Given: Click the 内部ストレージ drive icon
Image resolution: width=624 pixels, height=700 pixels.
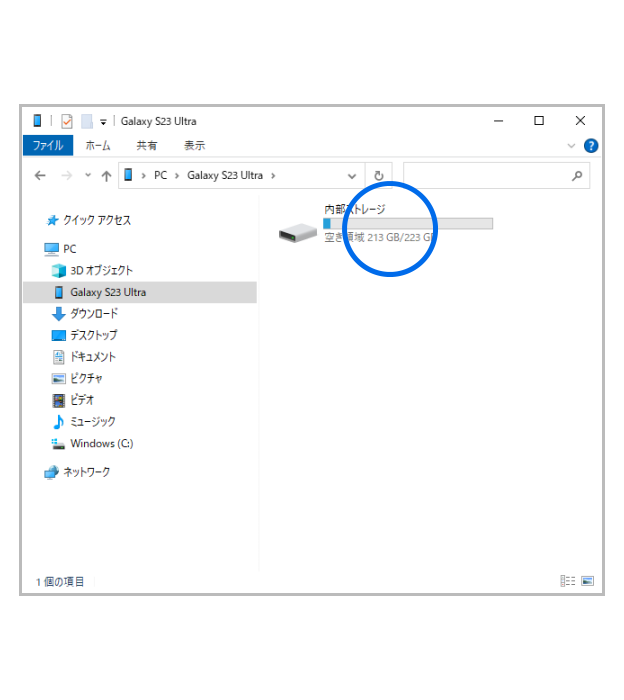Looking at the screenshot, I should point(298,233).
